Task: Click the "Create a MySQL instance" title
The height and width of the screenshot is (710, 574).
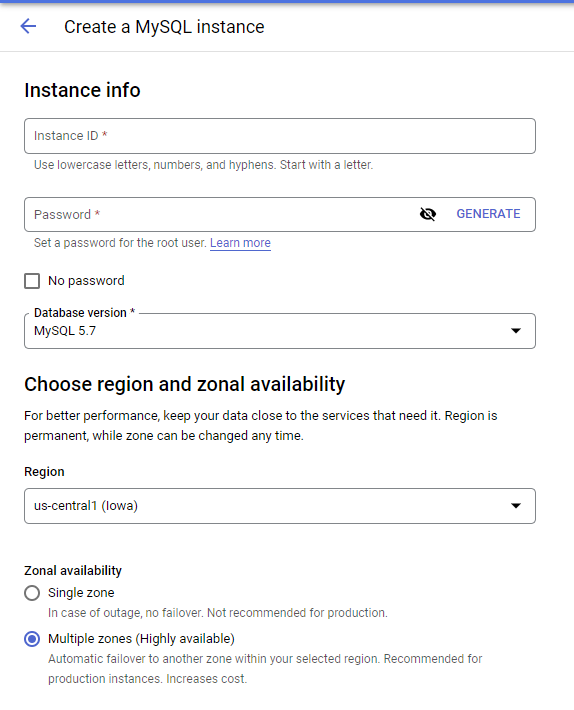Action: [x=164, y=27]
